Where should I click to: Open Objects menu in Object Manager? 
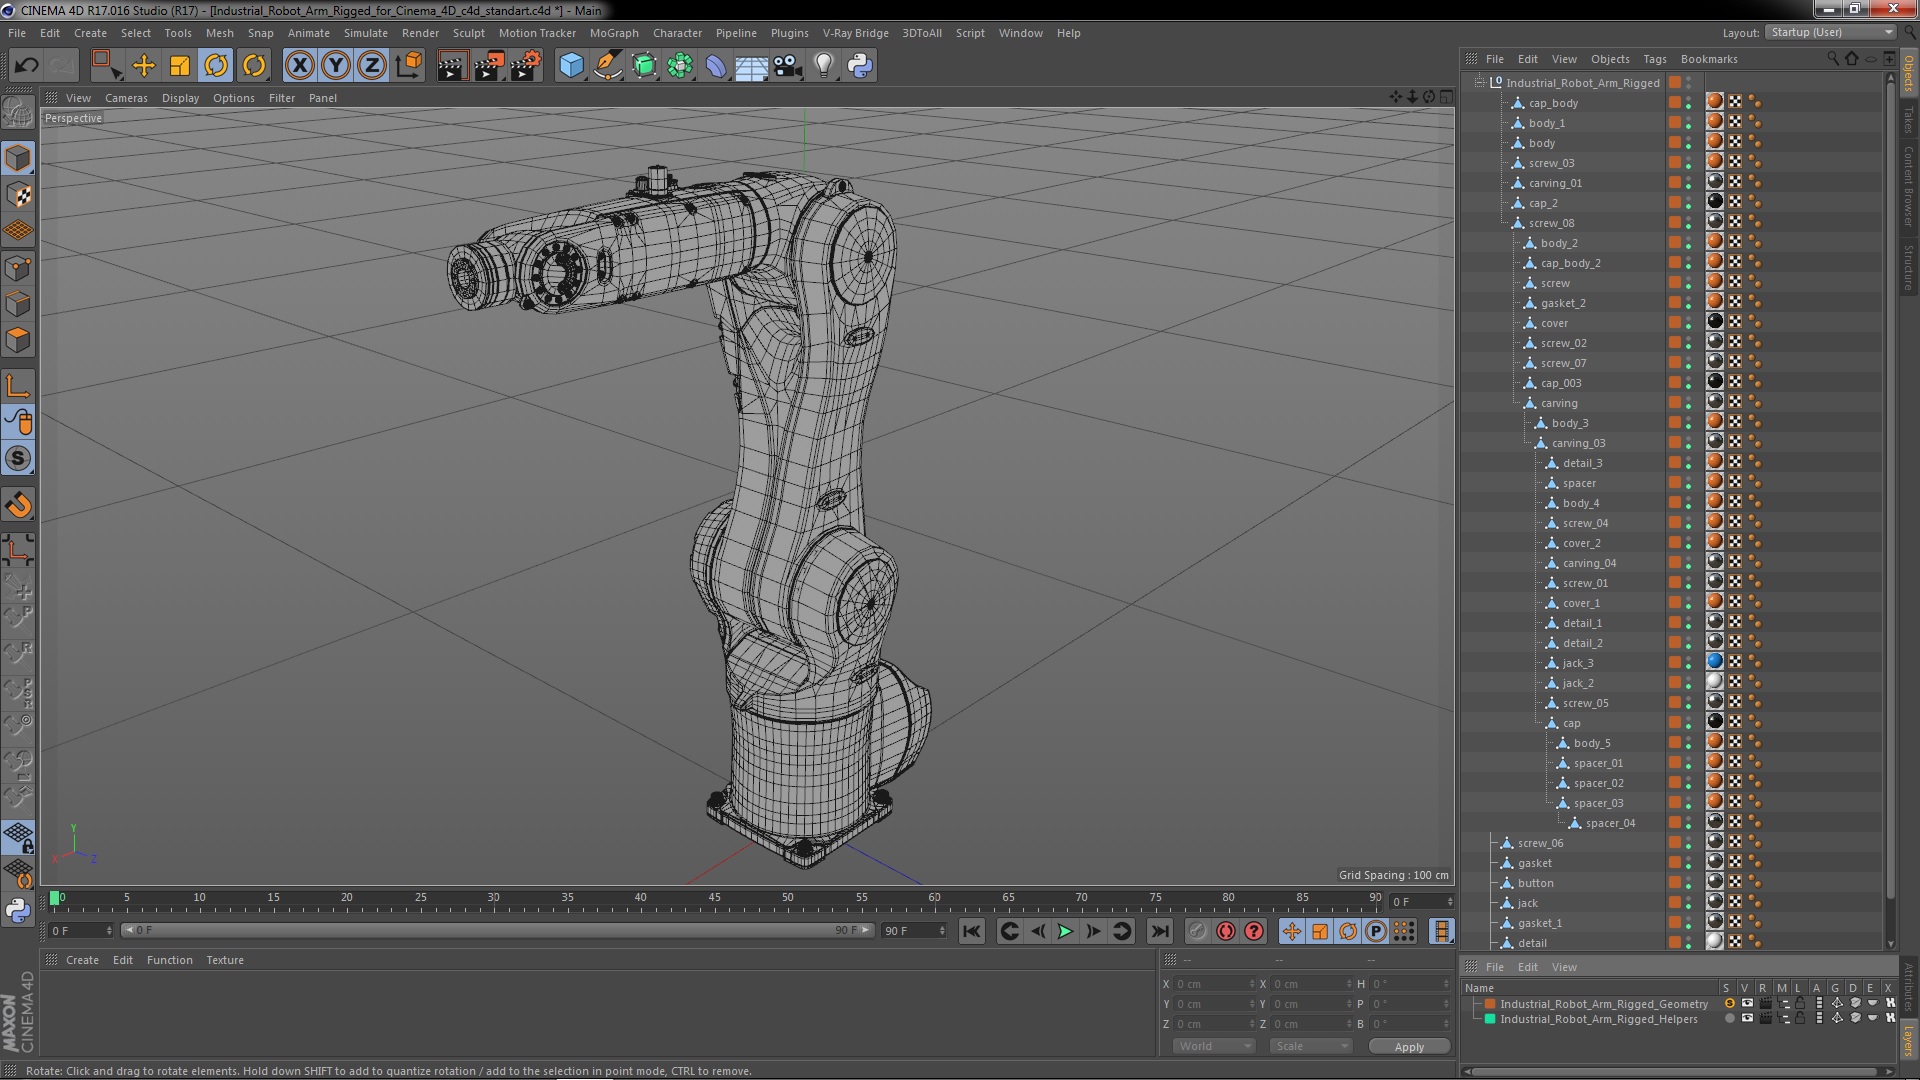coord(1610,59)
